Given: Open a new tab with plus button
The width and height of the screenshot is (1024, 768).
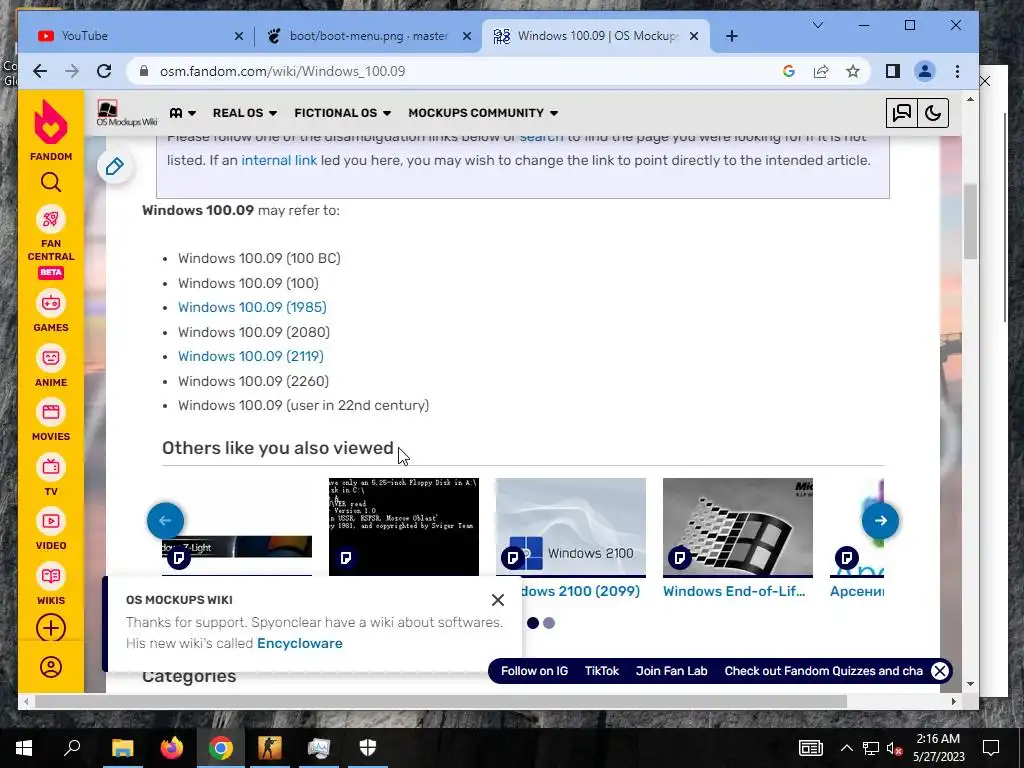Looking at the screenshot, I should pos(732,36).
